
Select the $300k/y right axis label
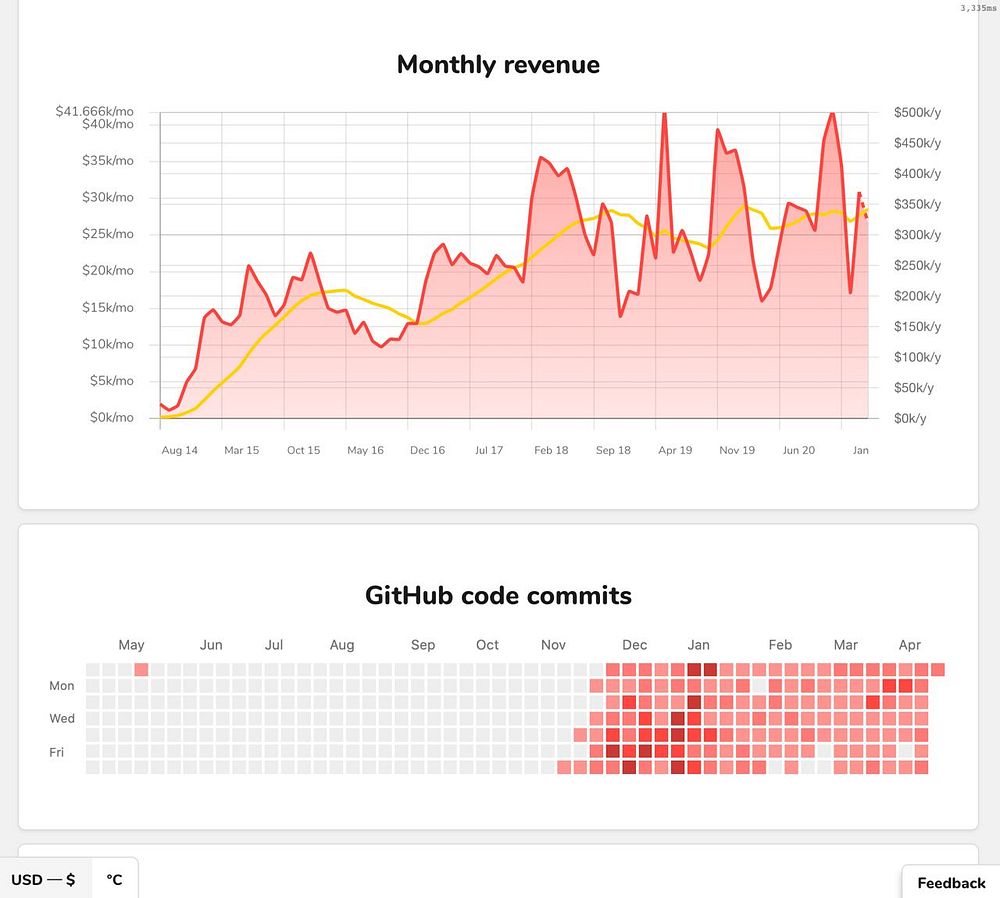pos(917,235)
